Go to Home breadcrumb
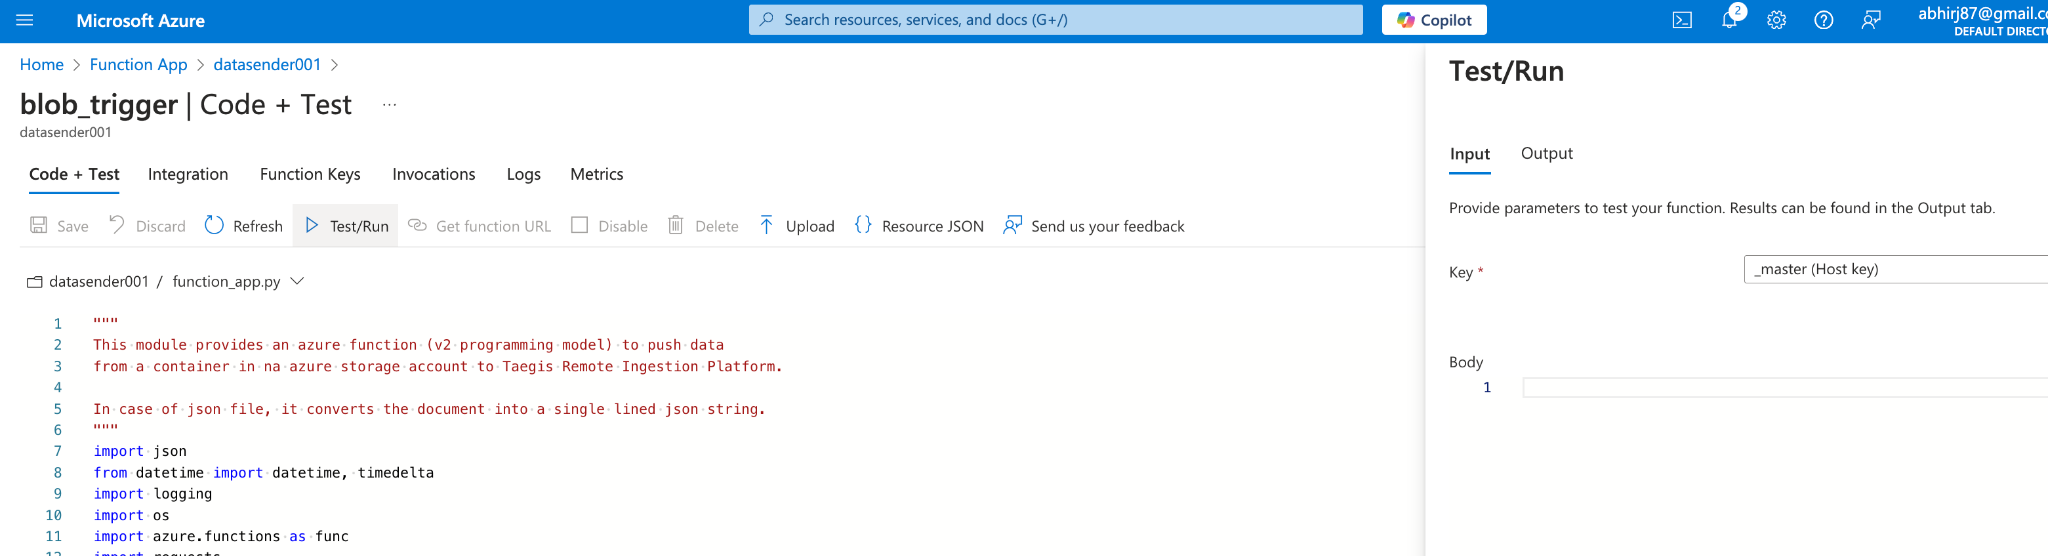Screen dimensions: 2048x556 42,64
